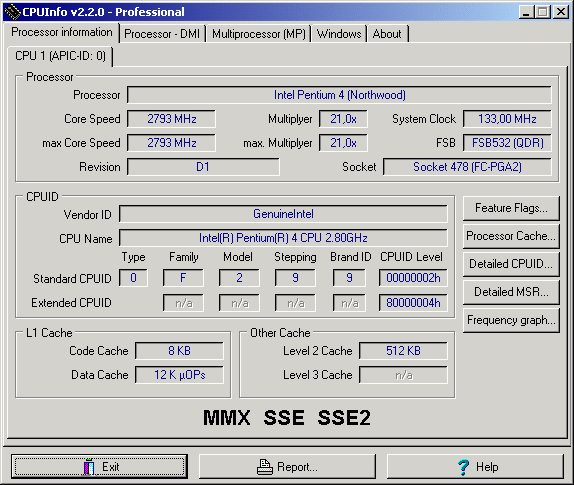Viewport: 574px width, 485px height.
Task: Click the Extended CPUID level 80000004h field
Action: click(413, 303)
